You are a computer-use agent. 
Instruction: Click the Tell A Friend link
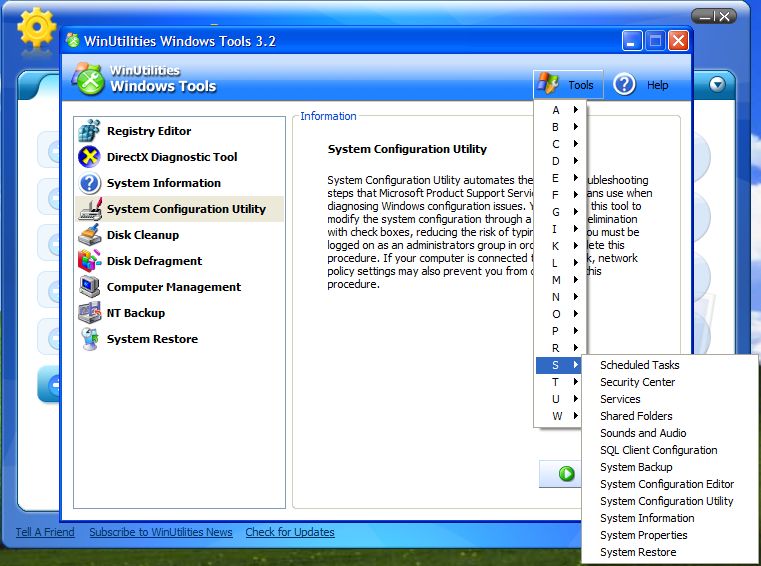click(45, 532)
